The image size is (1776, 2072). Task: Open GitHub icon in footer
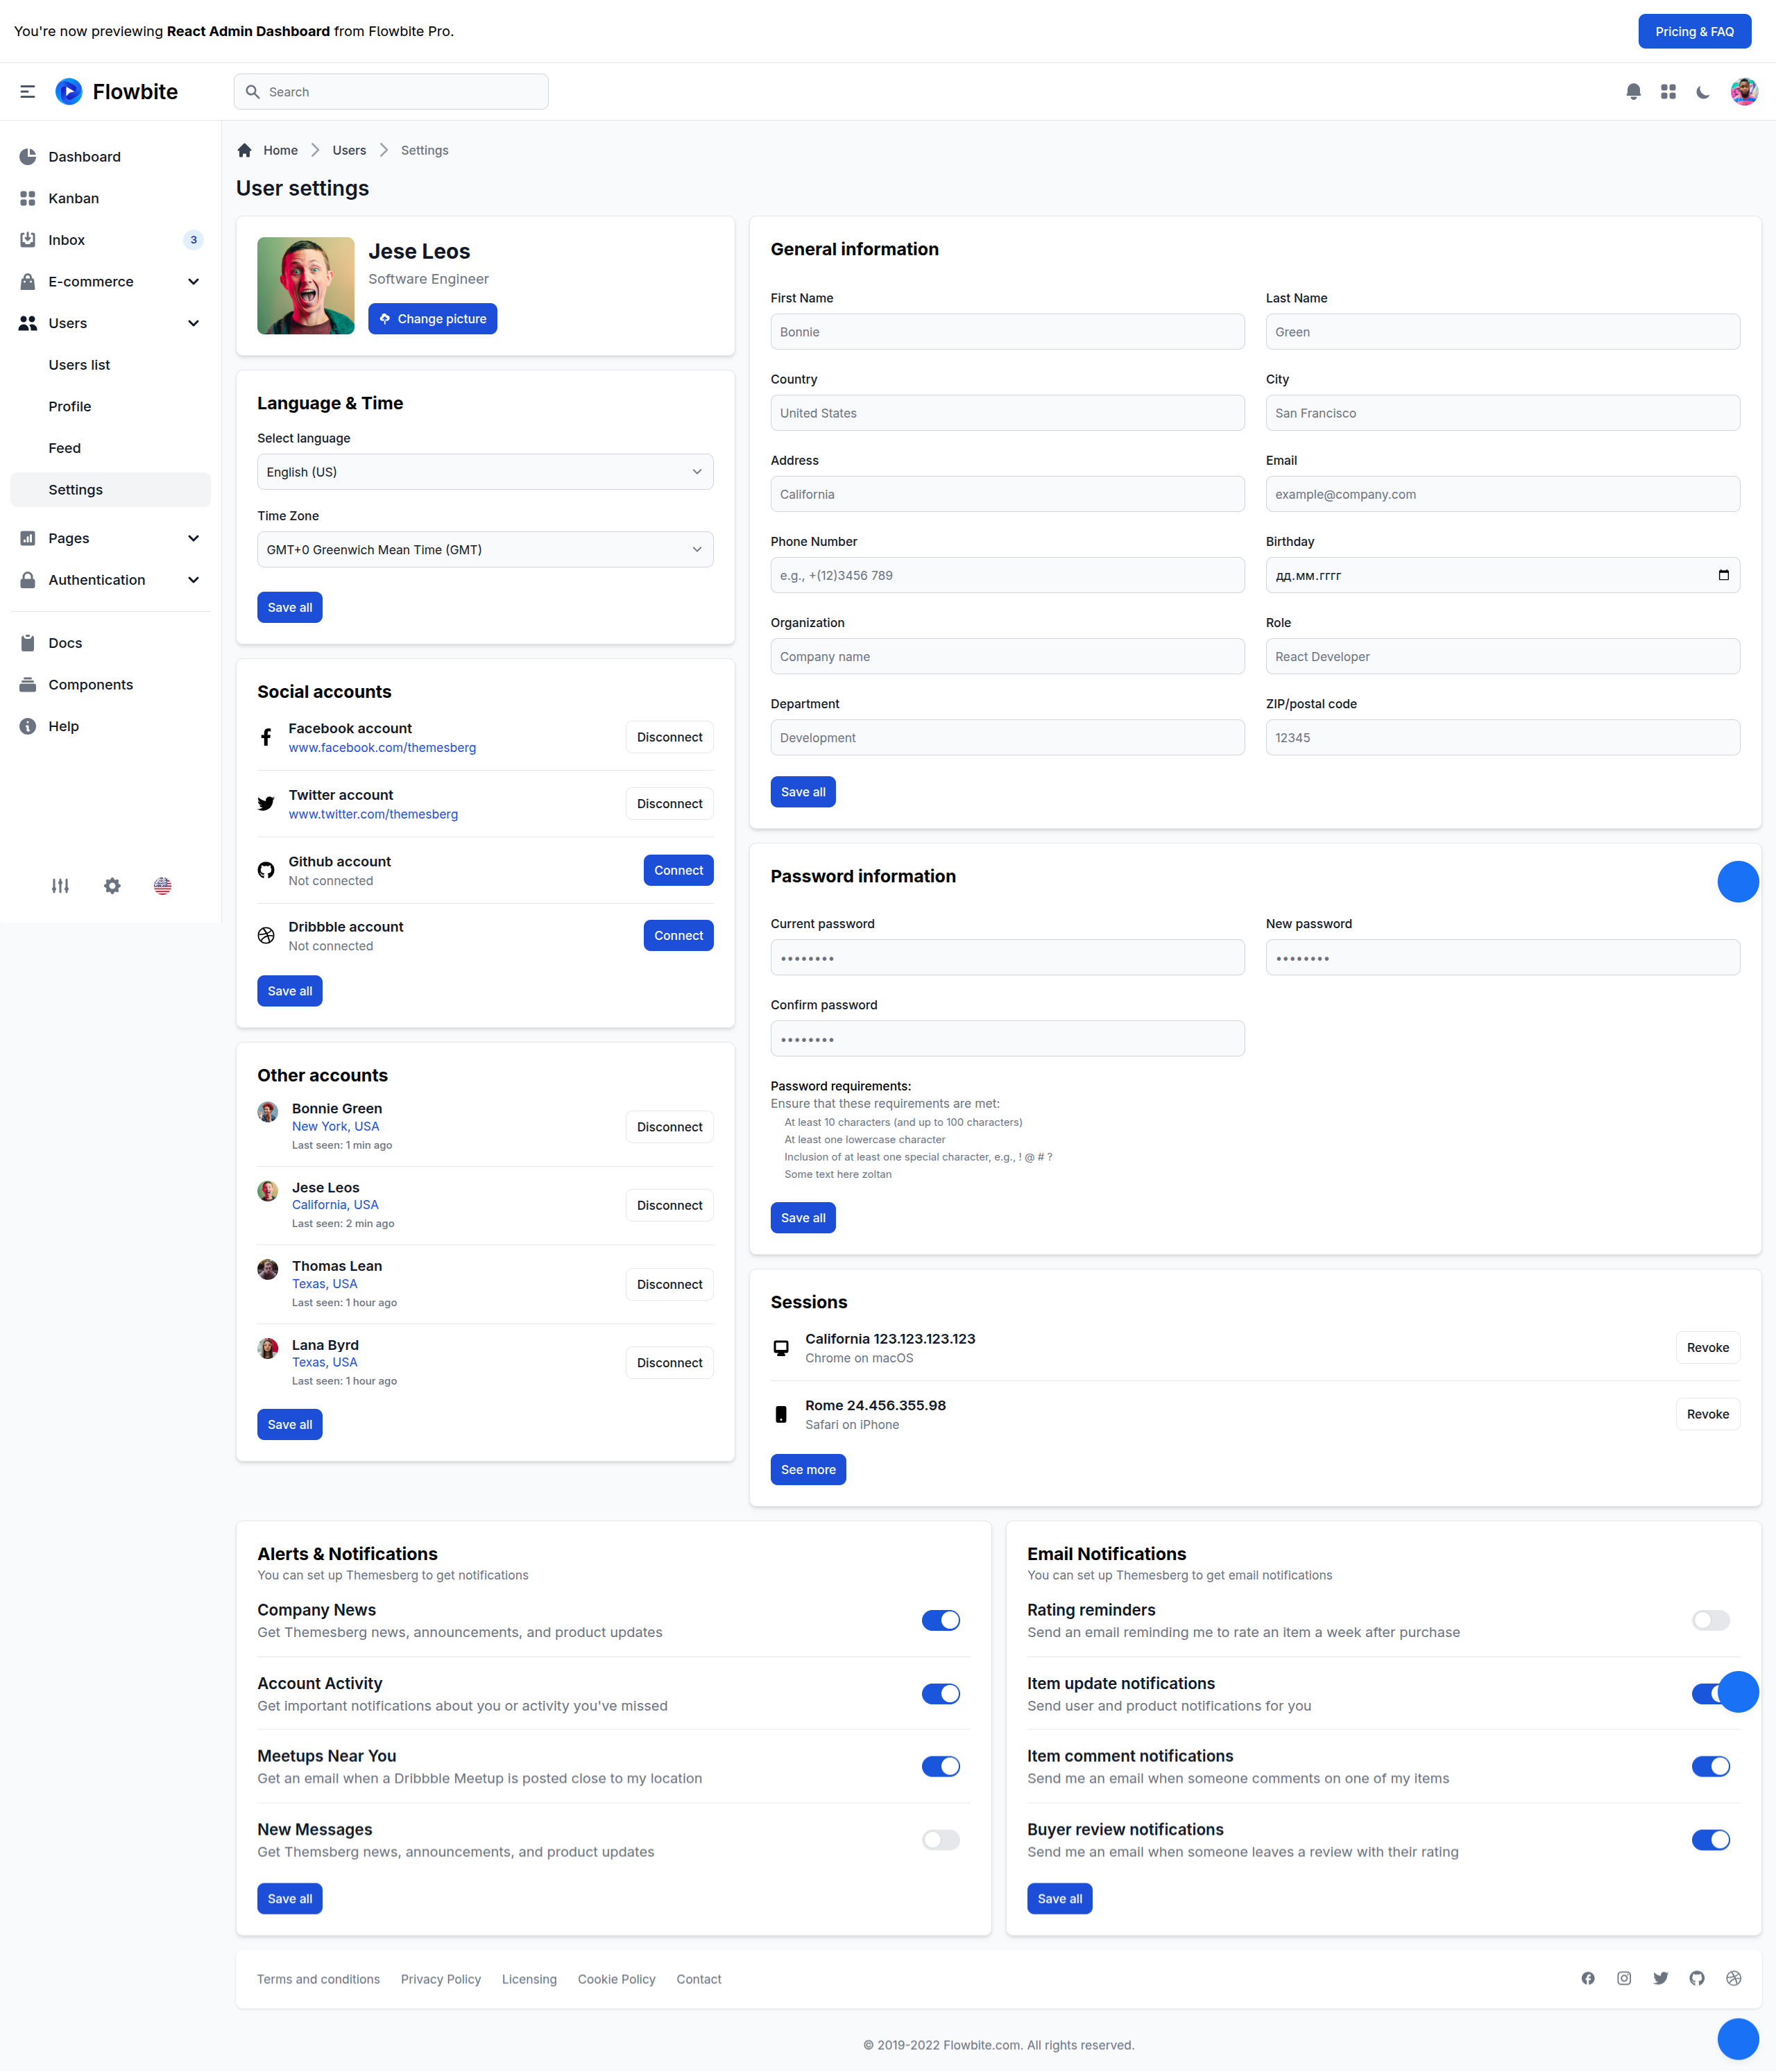(x=1697, y=1978)
